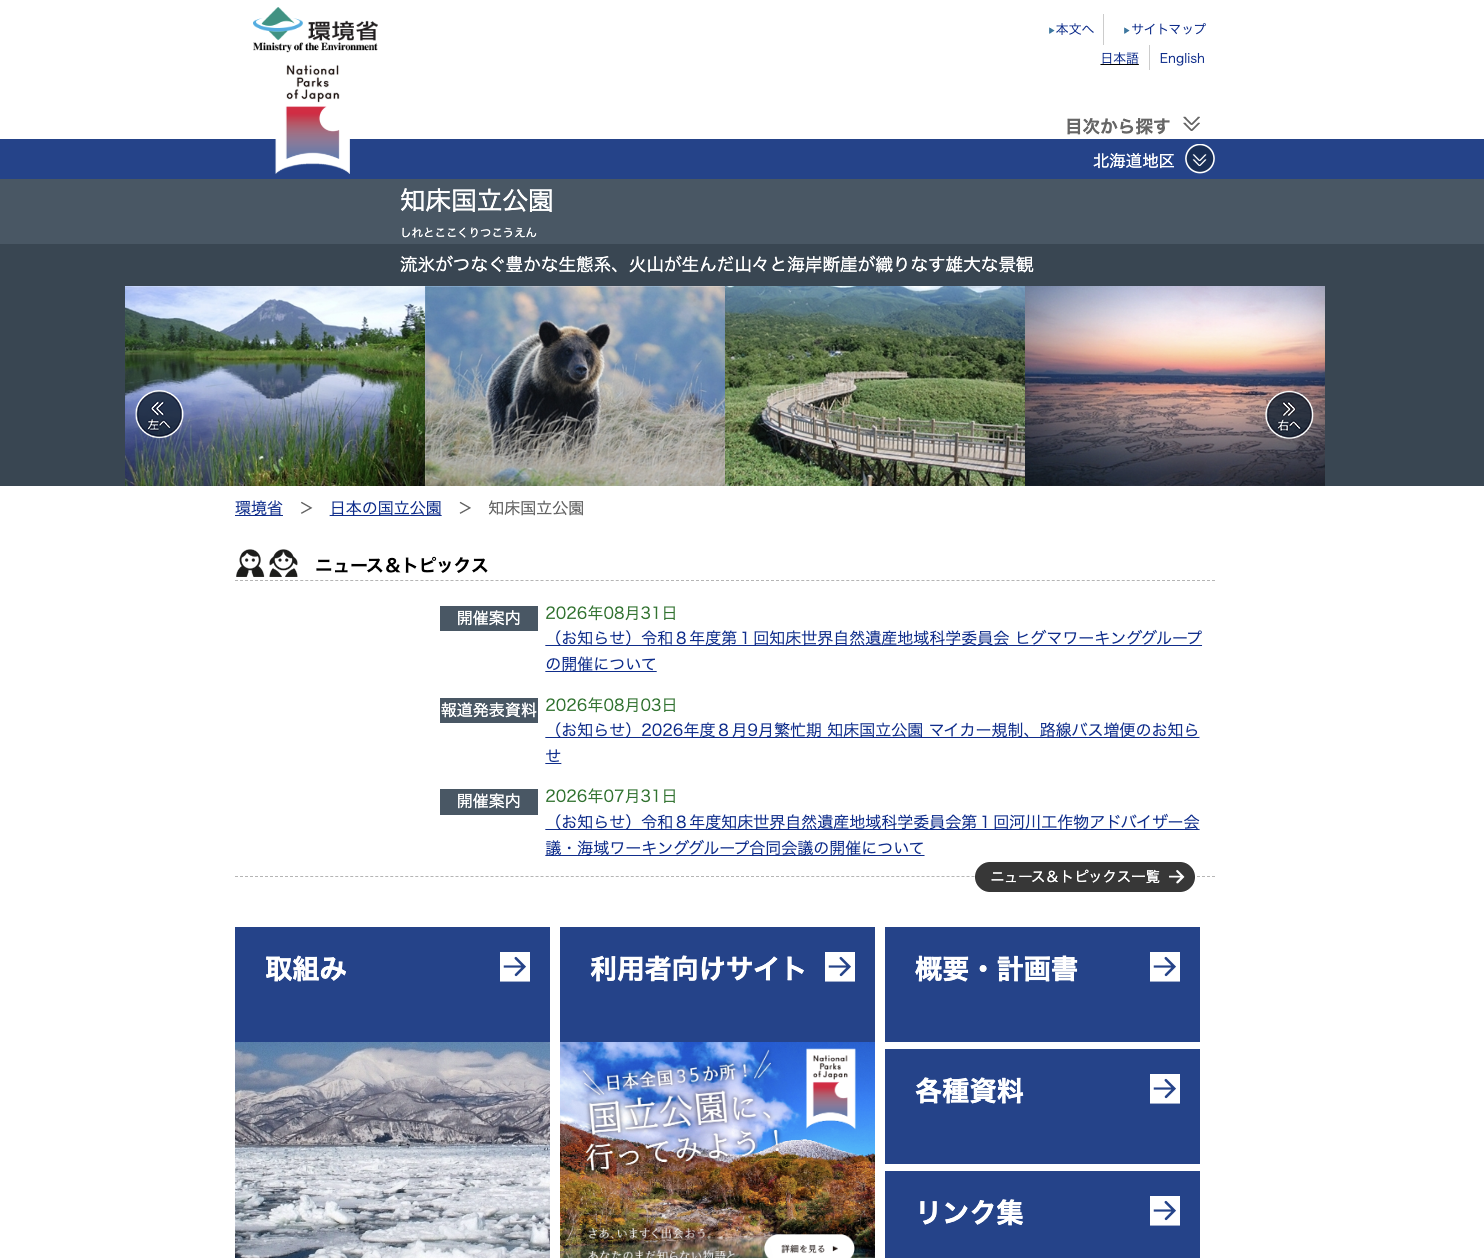Click the arrow icon on 利用者向けサイト tile

[840, 967]
